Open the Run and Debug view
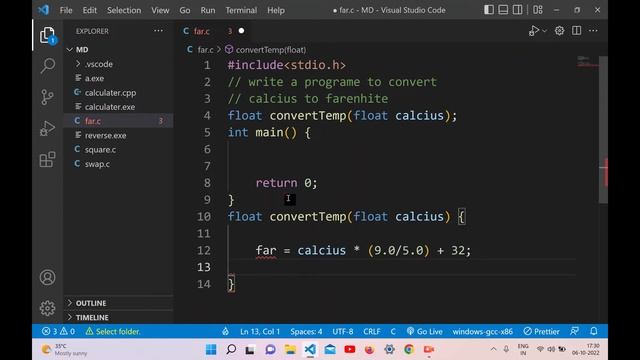The image size is (640, 360). tap(47, 128)
